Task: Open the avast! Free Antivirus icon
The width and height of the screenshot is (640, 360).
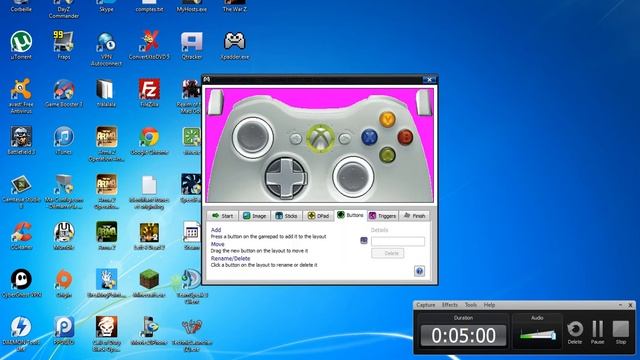Action: tap(21, 96)
